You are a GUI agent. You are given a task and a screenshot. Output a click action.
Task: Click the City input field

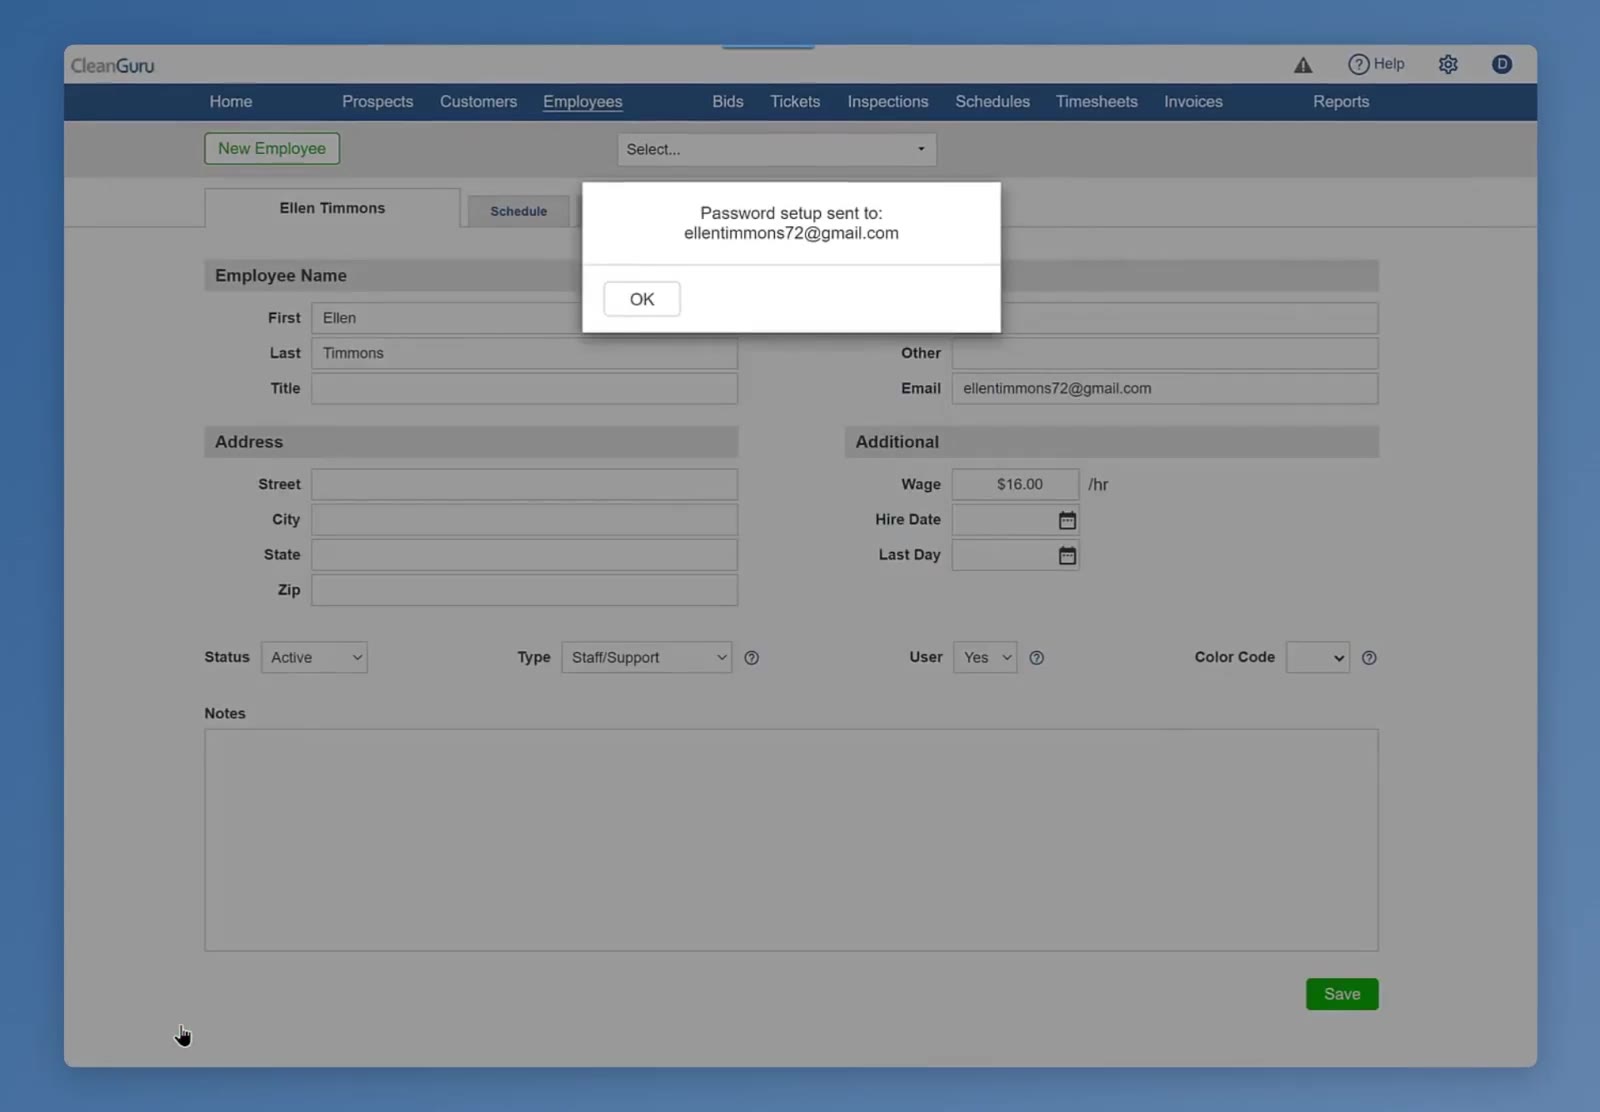(524, 519)
